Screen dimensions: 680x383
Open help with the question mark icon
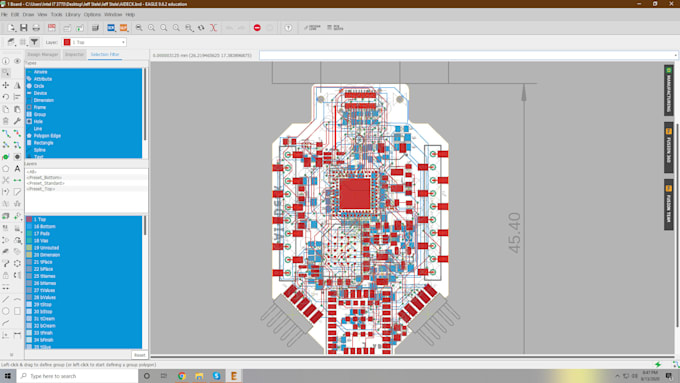288,28
